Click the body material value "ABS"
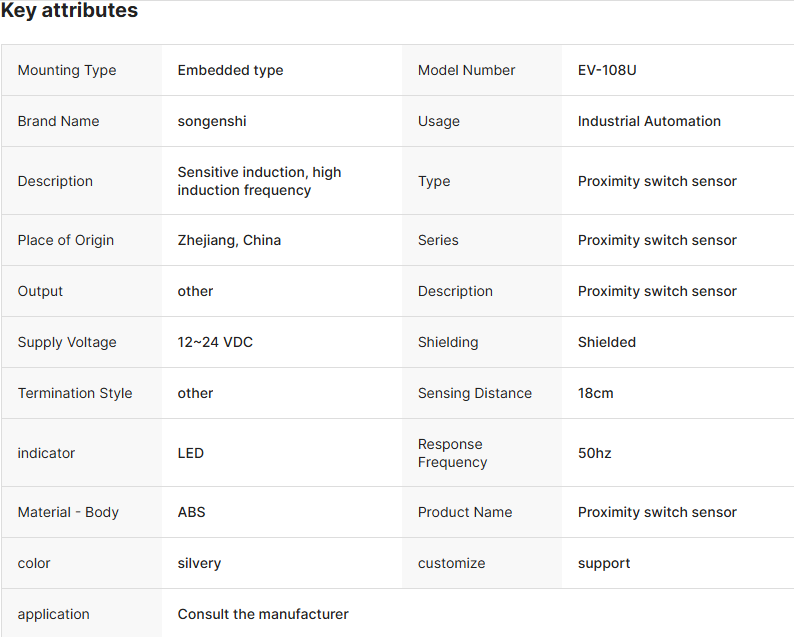794x637 pixels. [191, 512]
